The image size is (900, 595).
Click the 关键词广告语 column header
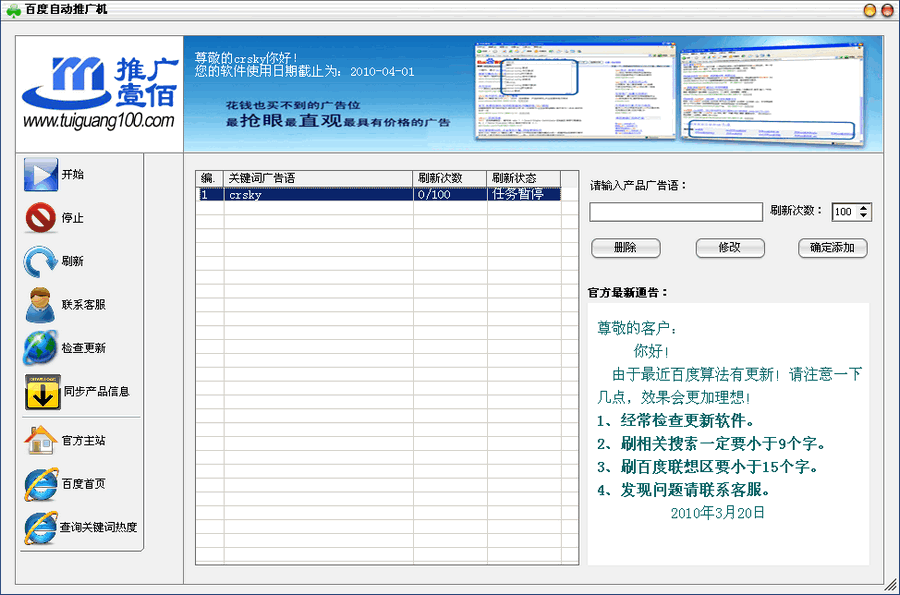(x=318, y=178)
